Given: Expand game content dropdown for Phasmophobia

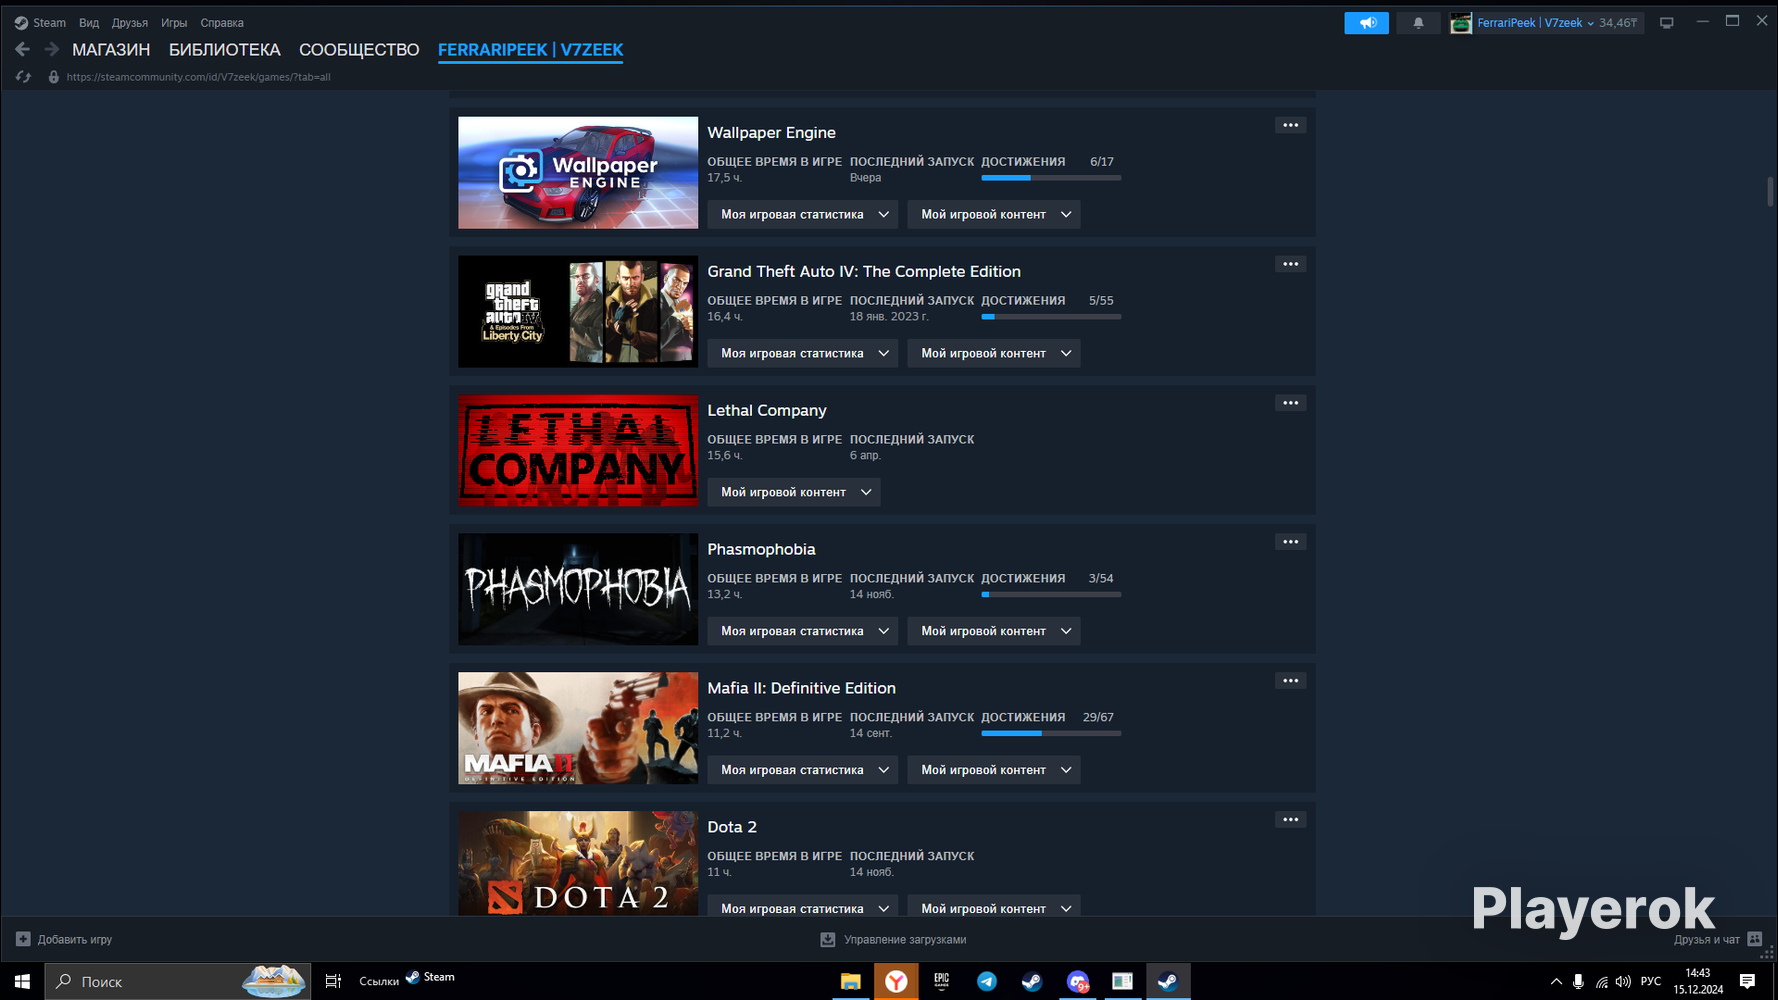Looking at the screenshot, I should 994,631.
